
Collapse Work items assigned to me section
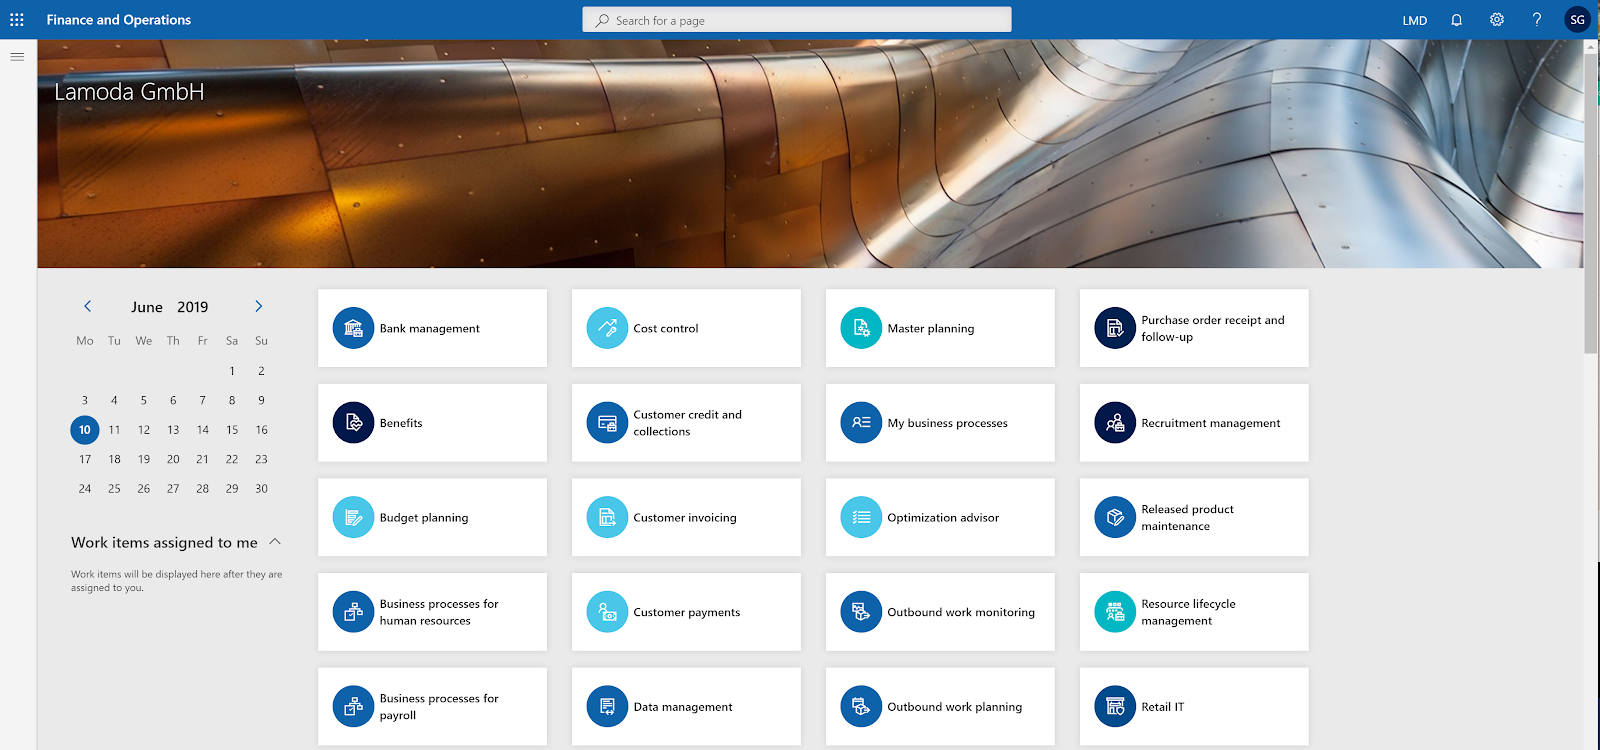coord(275,541)
